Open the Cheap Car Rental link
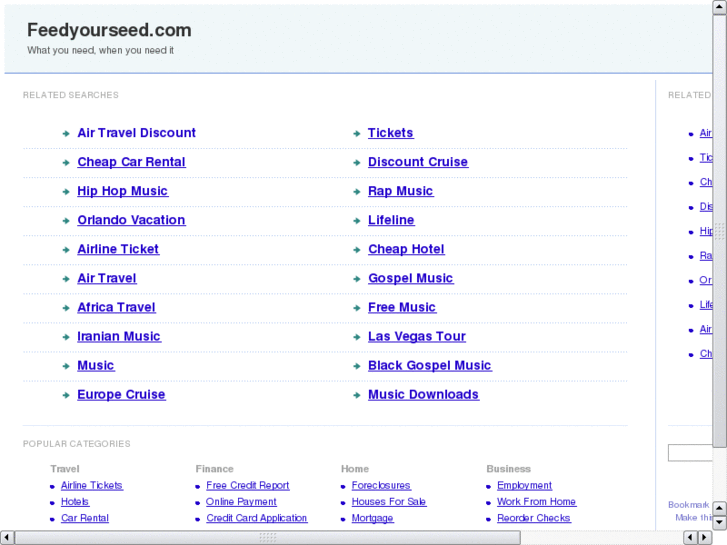 pos(131,162)
